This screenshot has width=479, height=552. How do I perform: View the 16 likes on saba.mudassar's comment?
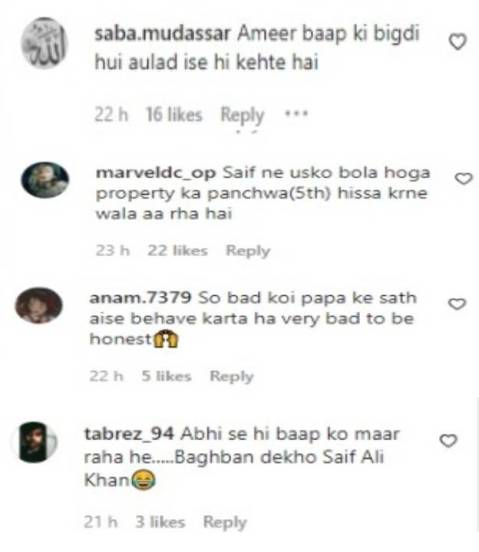tap(174, 115)
